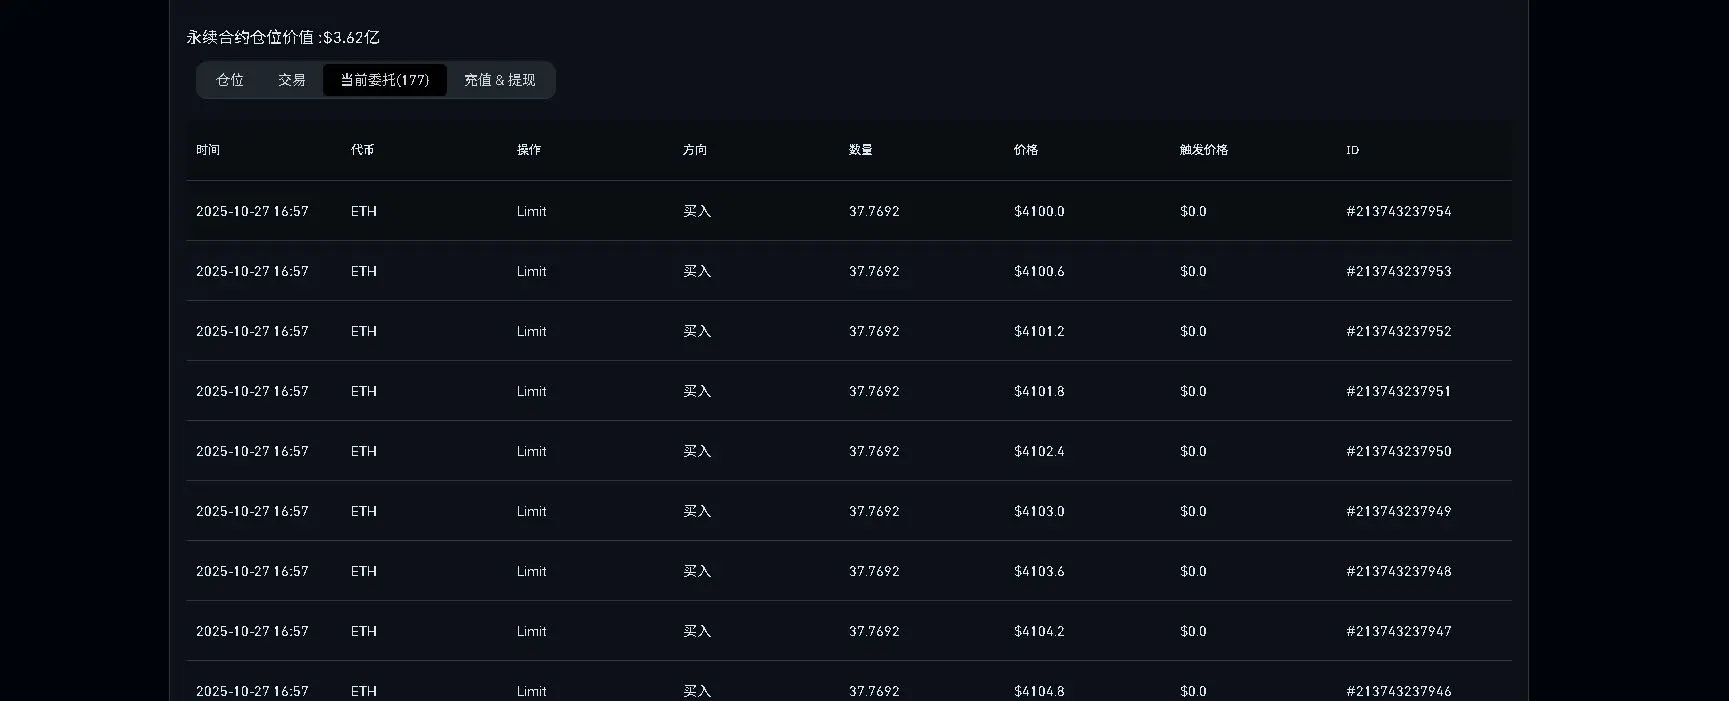Open the 交易 tab
This screenshot has height=701, width=1729.
pyautogui.click(x=292, y=80)
